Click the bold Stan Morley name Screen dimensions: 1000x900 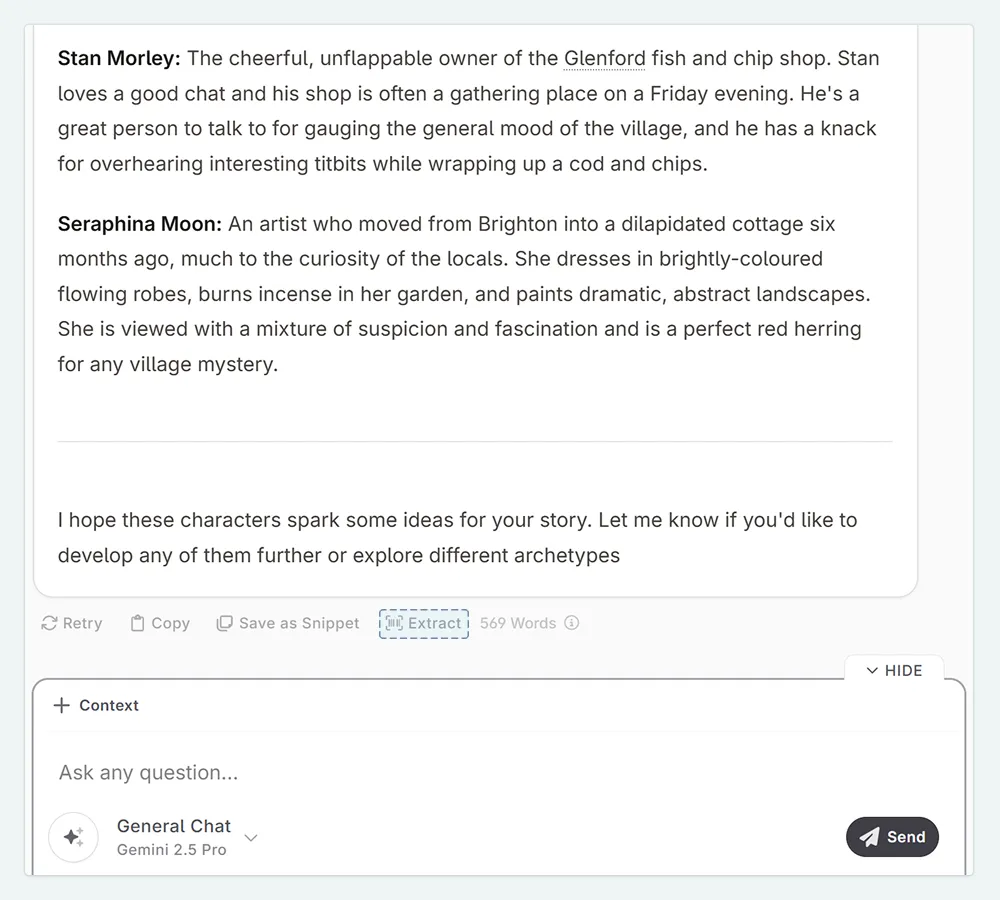(x=119, y=58)
